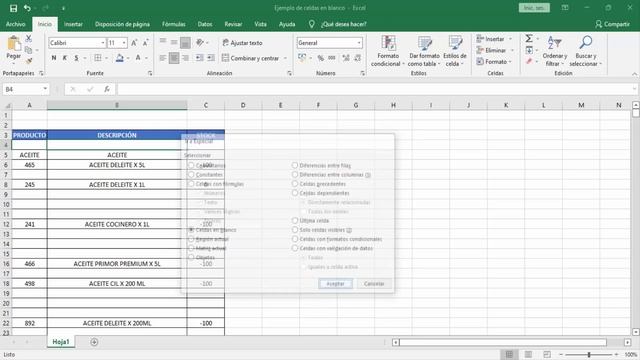Viewport: 640px width, 360px height.
Task: Select Diferencias entre columnas option
Action: click(x=331, y=175)
